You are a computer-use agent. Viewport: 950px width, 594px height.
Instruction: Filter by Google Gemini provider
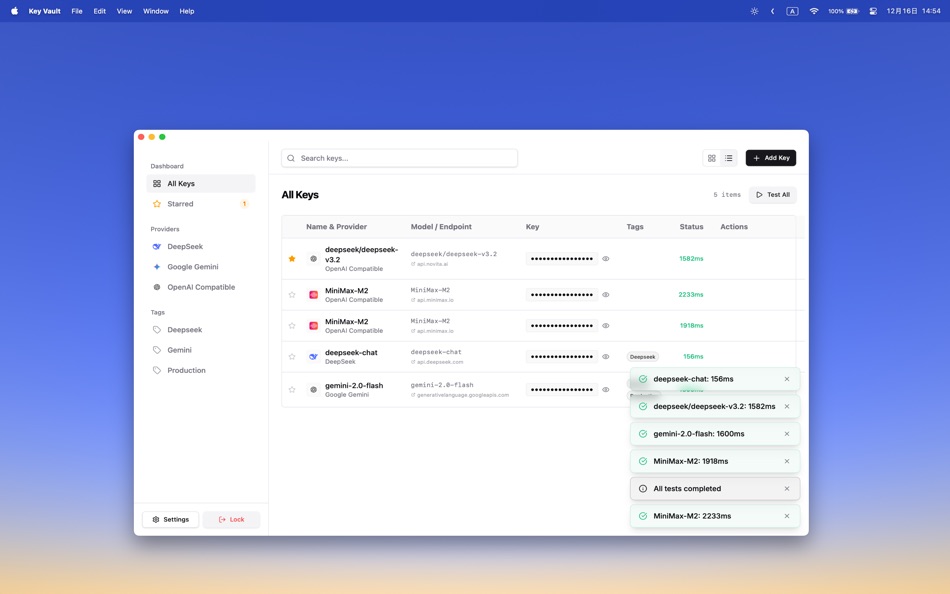click(201, 267)
